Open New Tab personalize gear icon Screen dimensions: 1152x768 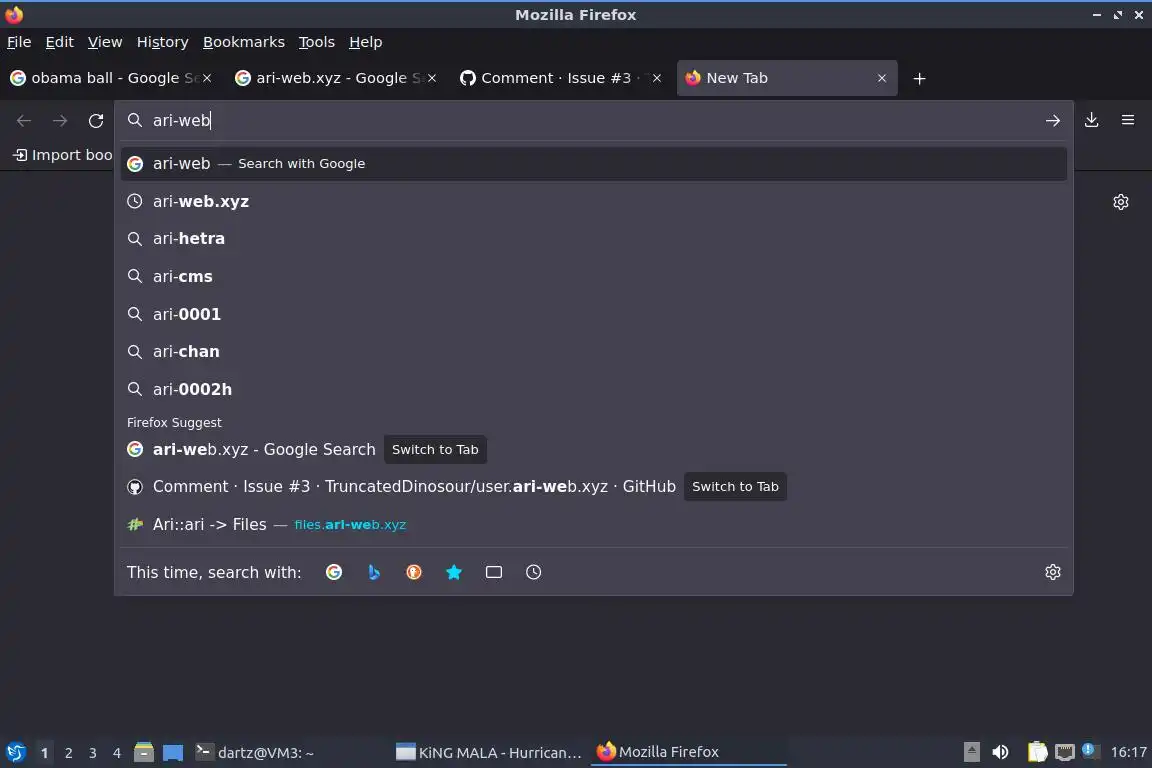1120,201
